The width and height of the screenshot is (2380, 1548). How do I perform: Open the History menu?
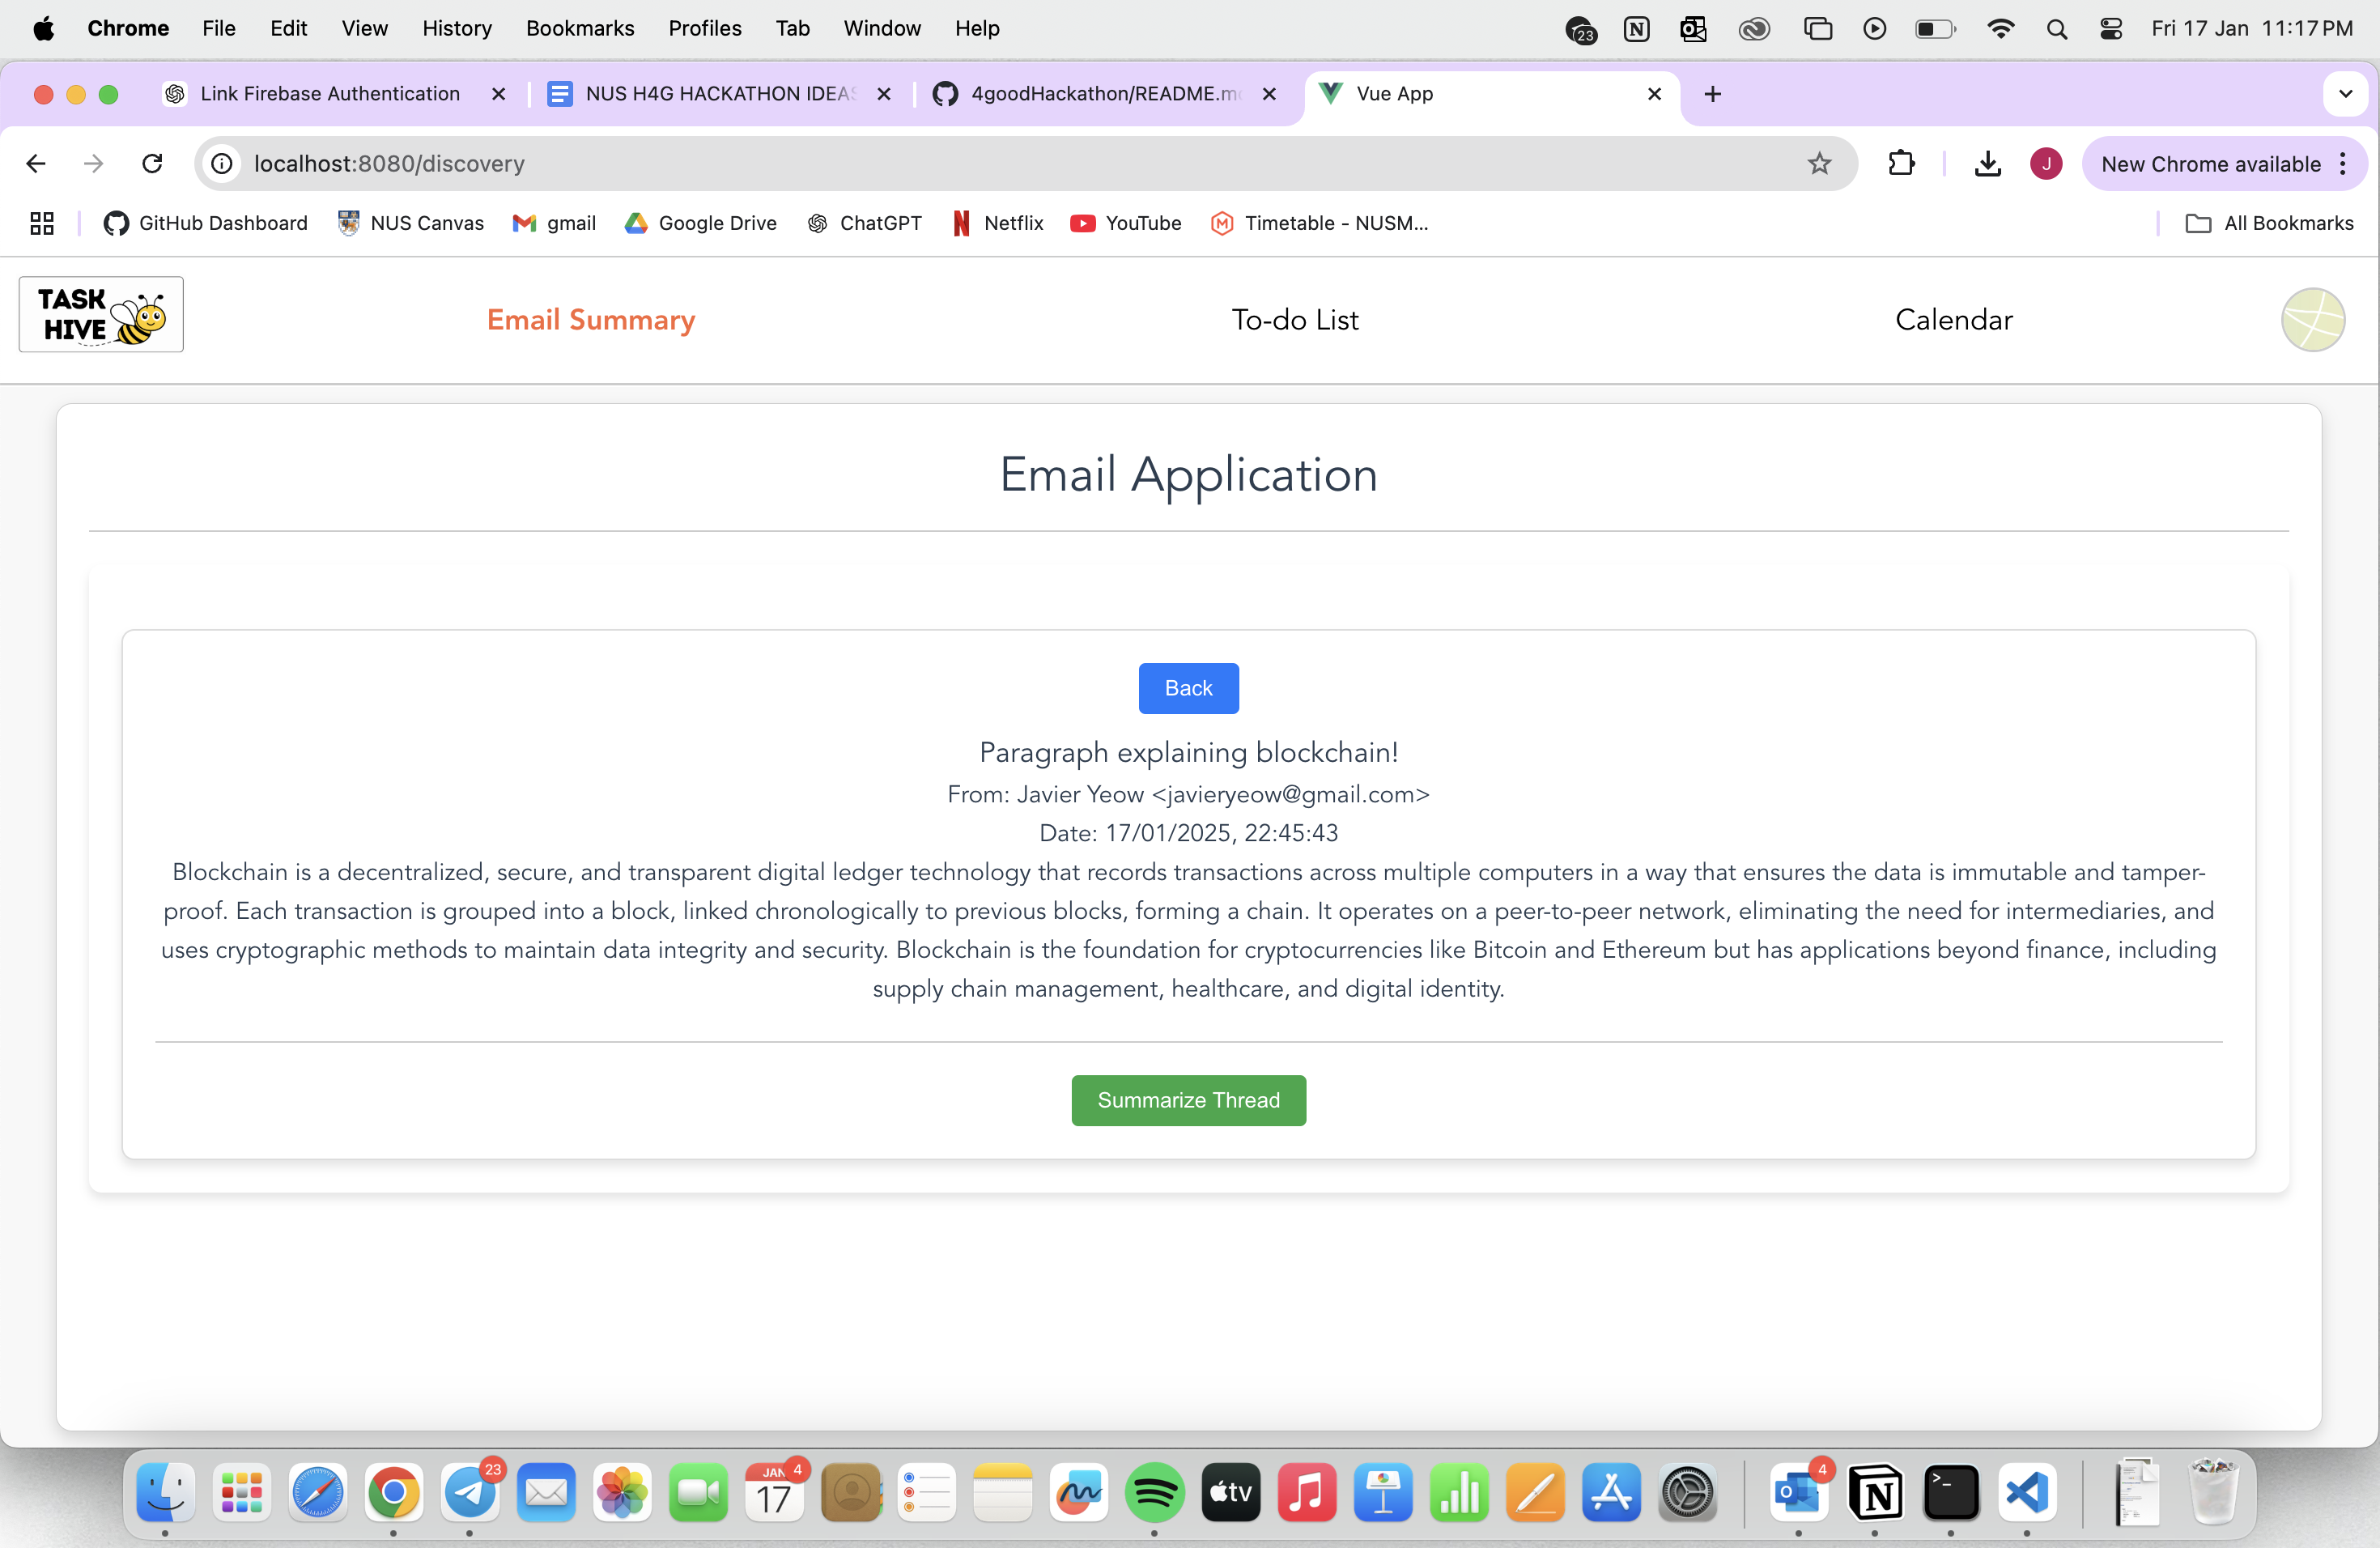point(456,28)
